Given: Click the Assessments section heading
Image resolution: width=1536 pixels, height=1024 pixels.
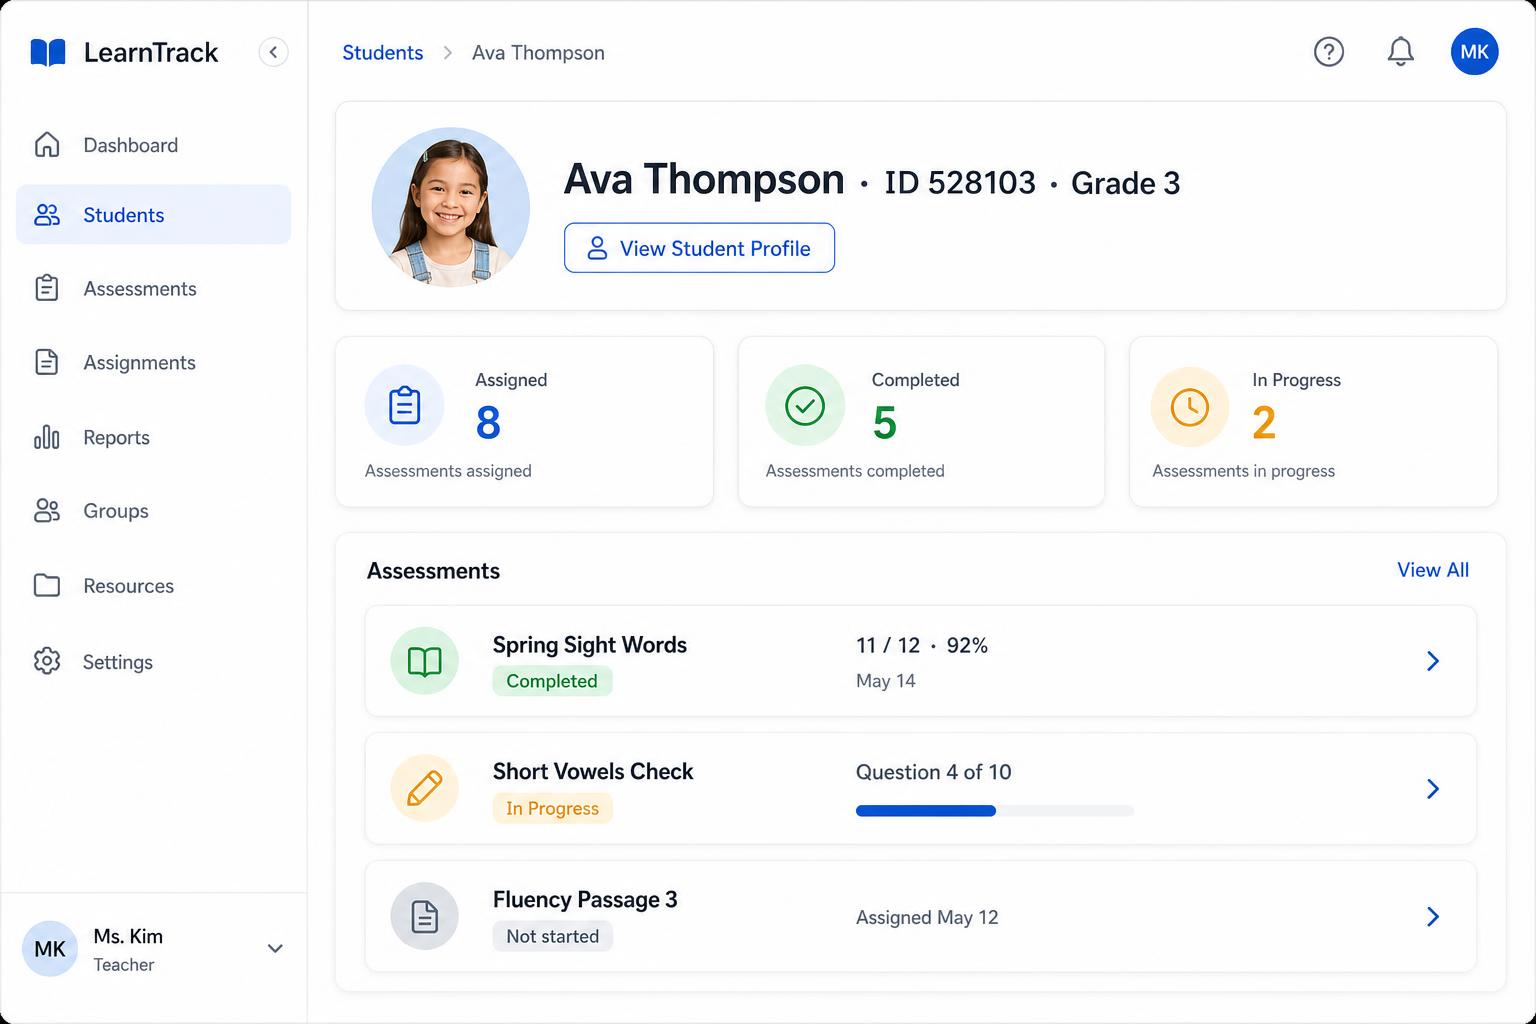Looking at the screenshot, I should (433, 571).
